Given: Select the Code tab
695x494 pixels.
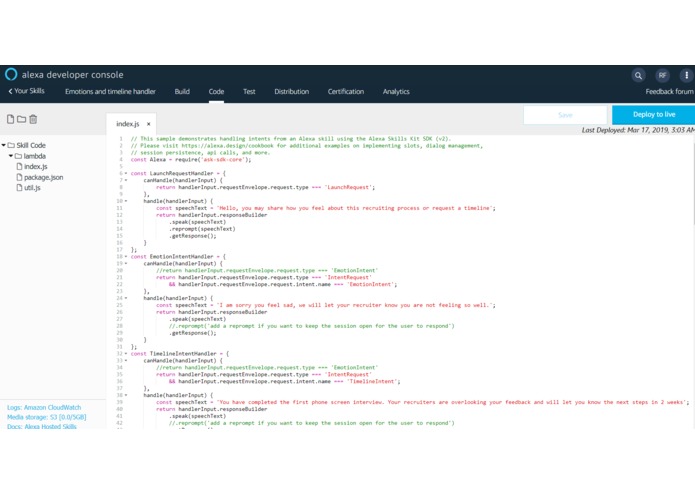Looking at the screenshot, I should click(216, 92).
